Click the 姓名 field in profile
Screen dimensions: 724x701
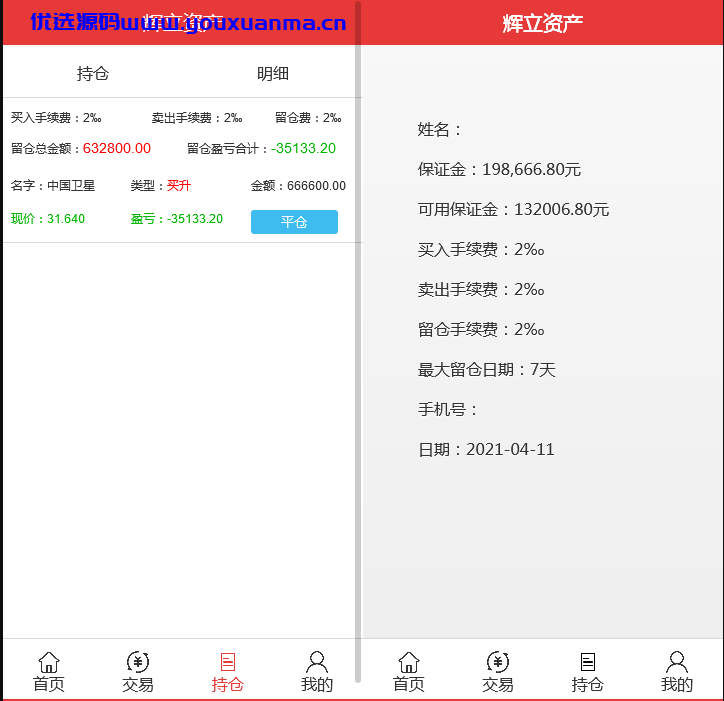click(439, 129)
